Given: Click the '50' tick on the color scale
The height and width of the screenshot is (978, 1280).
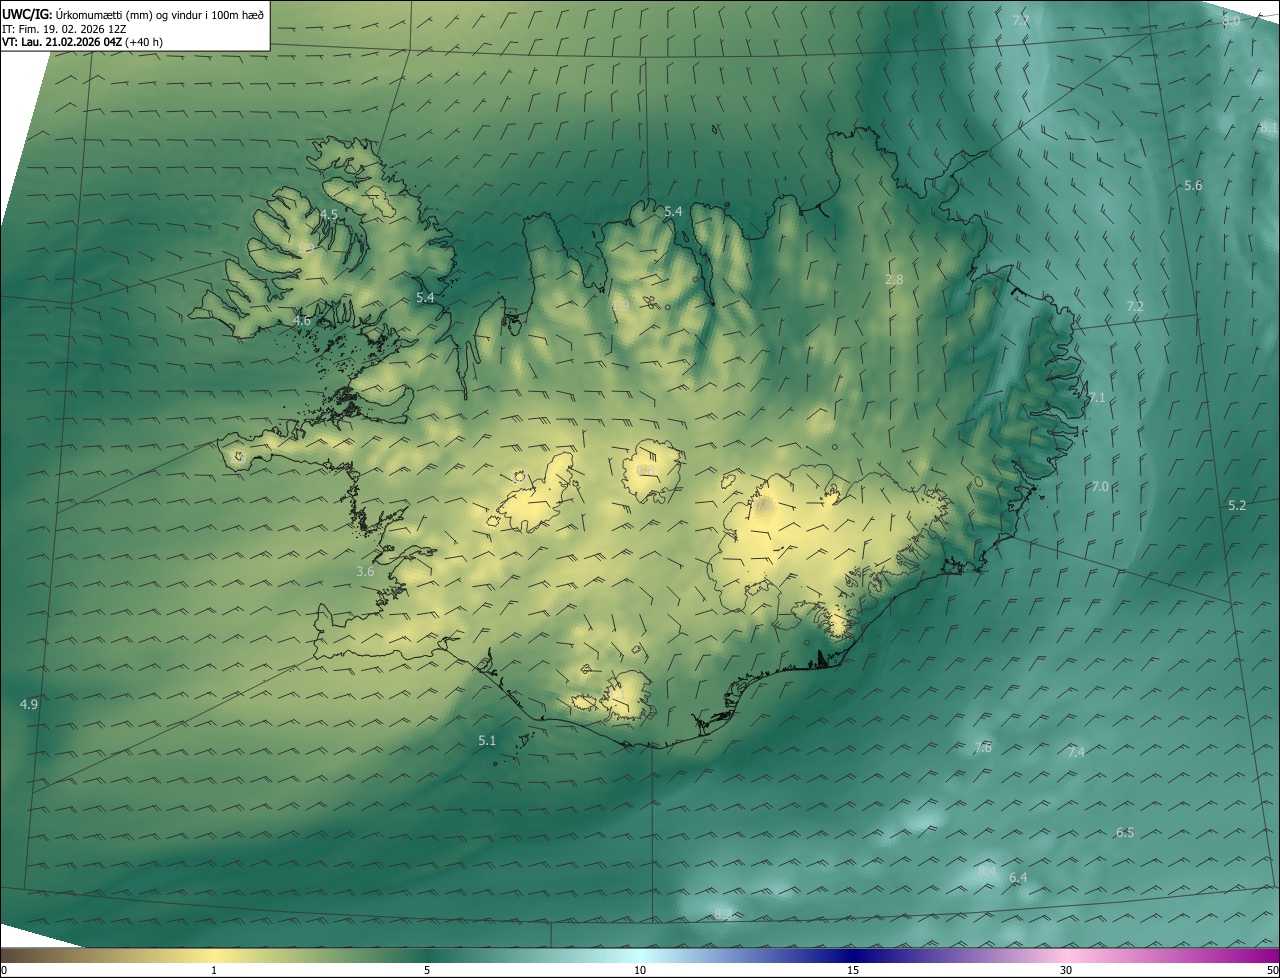Looking at the screenshot, I should (x=1273, y=970).
